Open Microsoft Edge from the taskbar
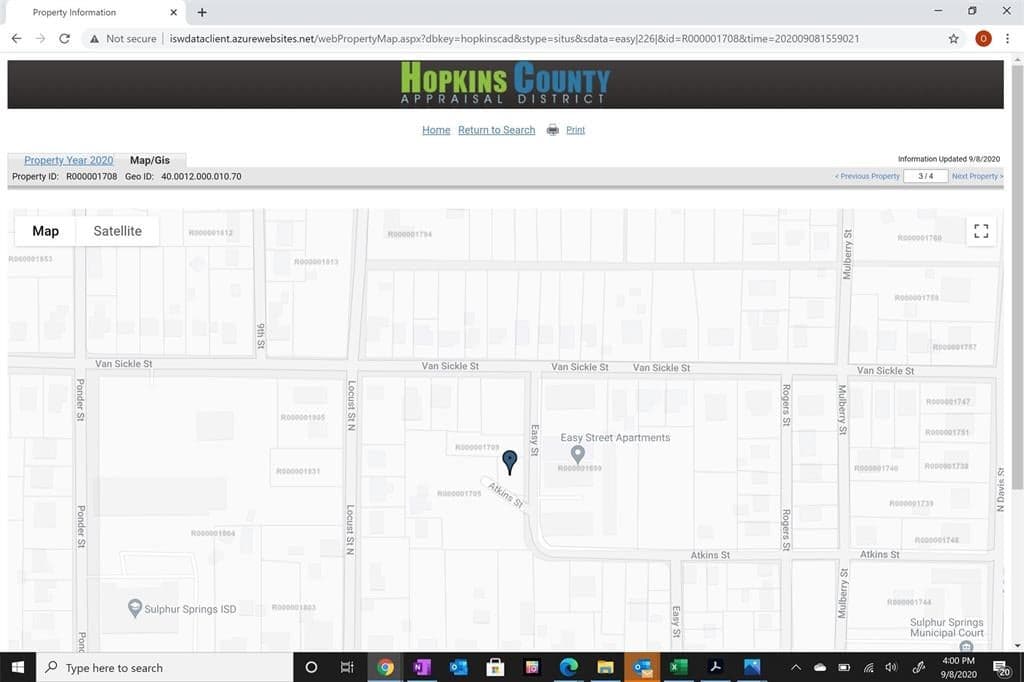This screenshot has height=682, width=1024. point(569,667)
